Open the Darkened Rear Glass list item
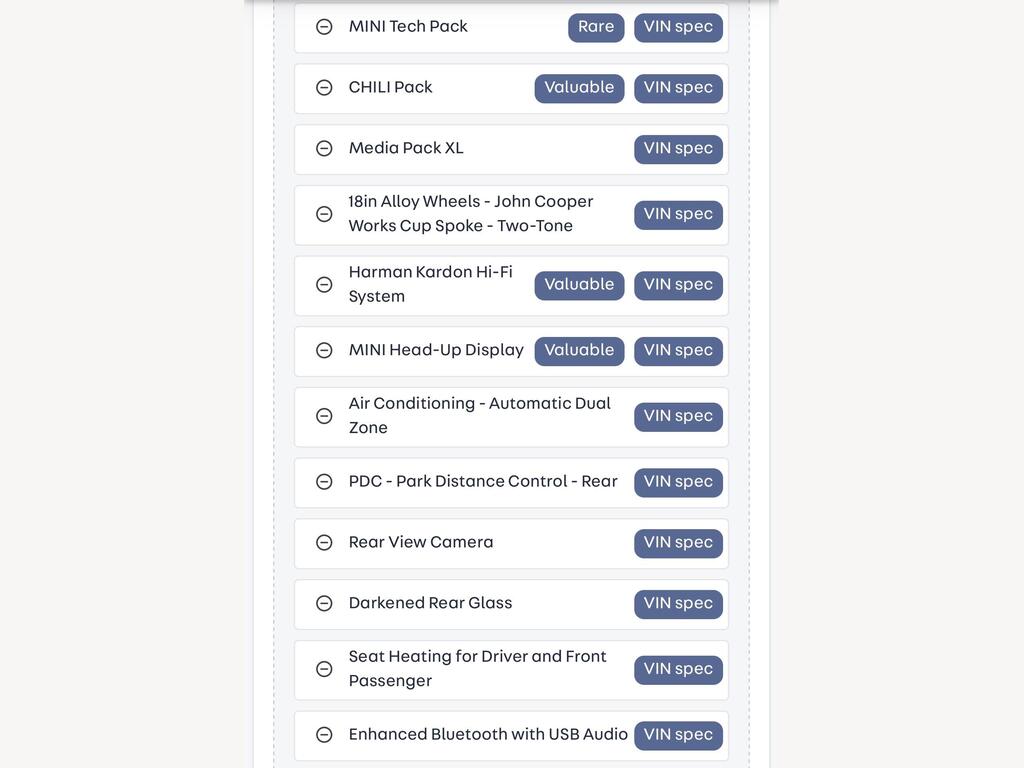1024x768 pixels. point(511,604)
